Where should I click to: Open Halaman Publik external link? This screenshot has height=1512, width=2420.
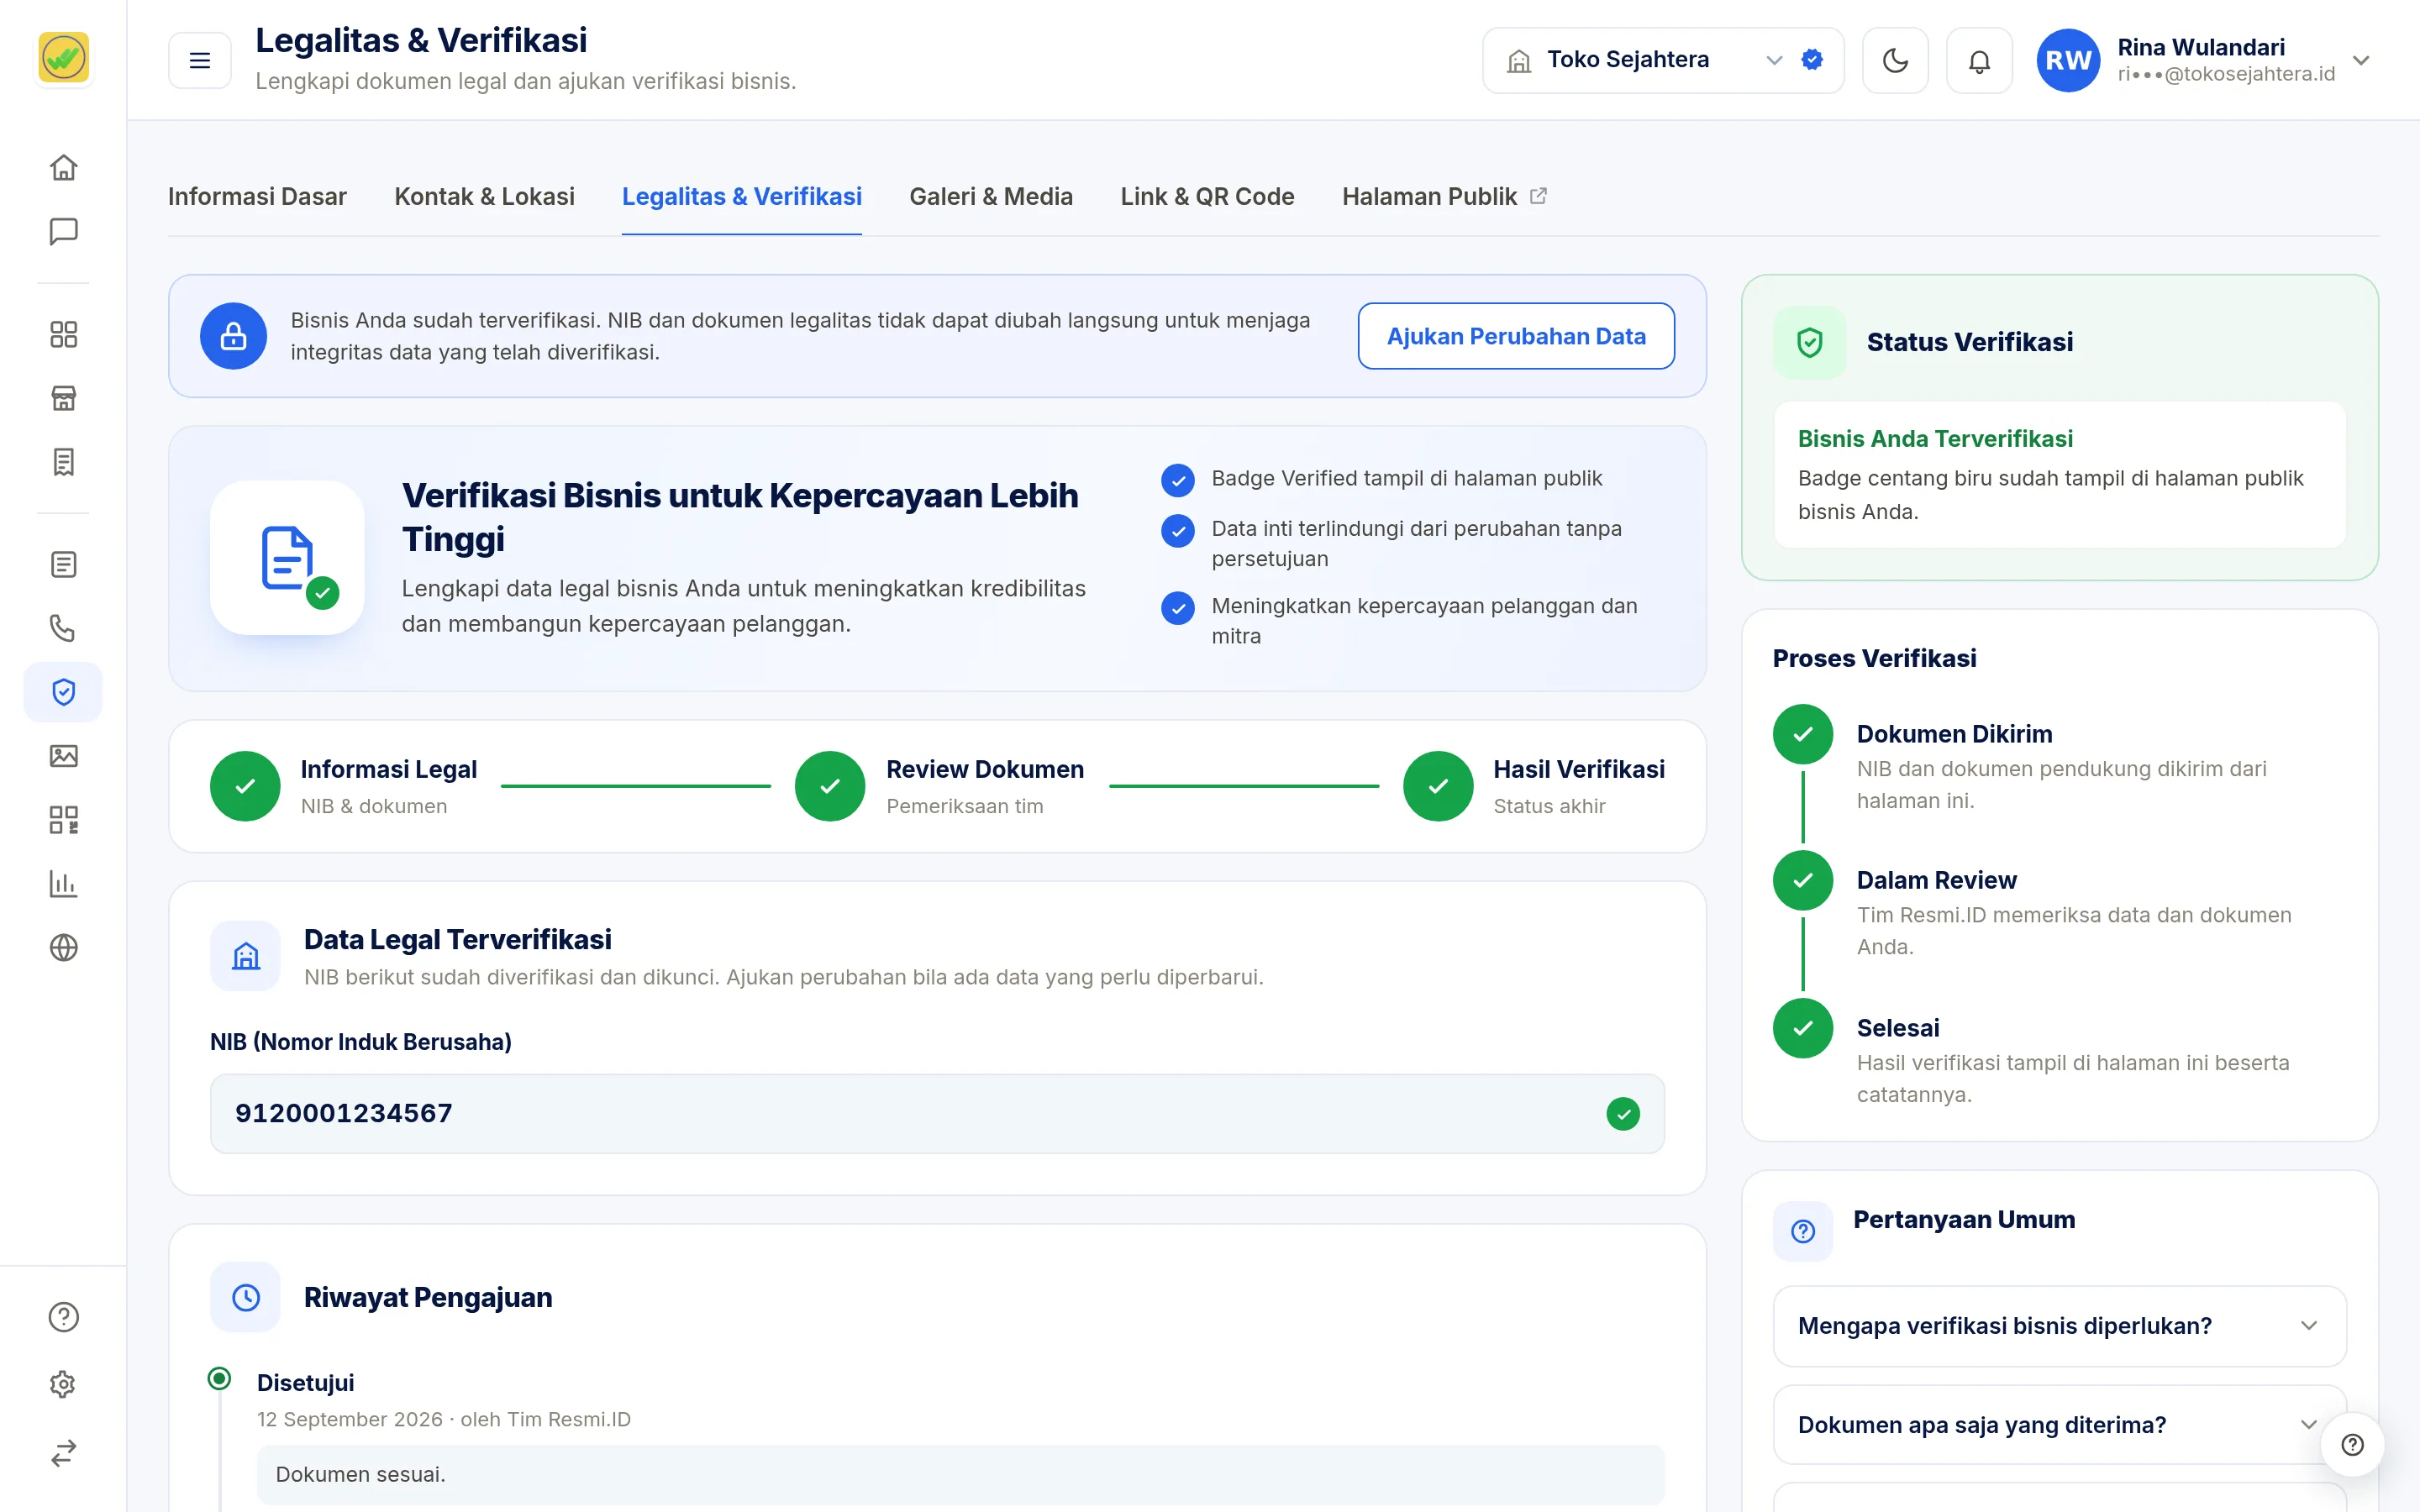click(1444, 197)
